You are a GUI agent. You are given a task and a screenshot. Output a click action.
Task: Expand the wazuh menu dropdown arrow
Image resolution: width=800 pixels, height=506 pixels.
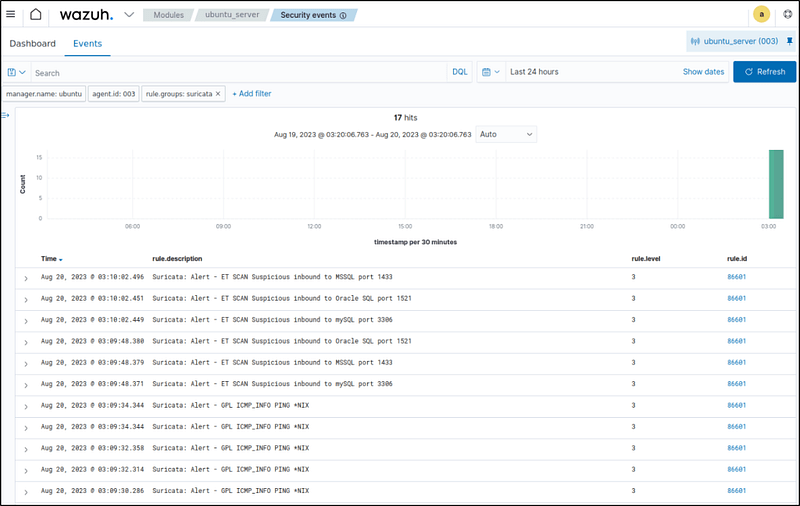129,14
